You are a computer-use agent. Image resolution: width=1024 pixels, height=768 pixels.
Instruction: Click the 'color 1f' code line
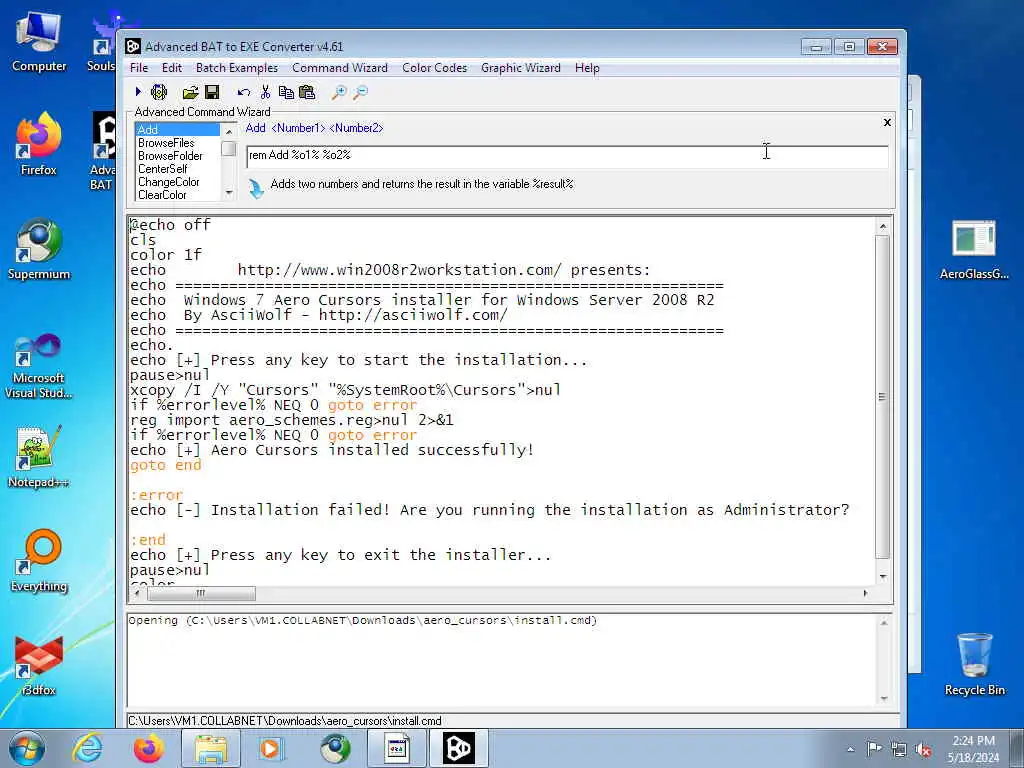pyautogui.click(x=166, y=255)
